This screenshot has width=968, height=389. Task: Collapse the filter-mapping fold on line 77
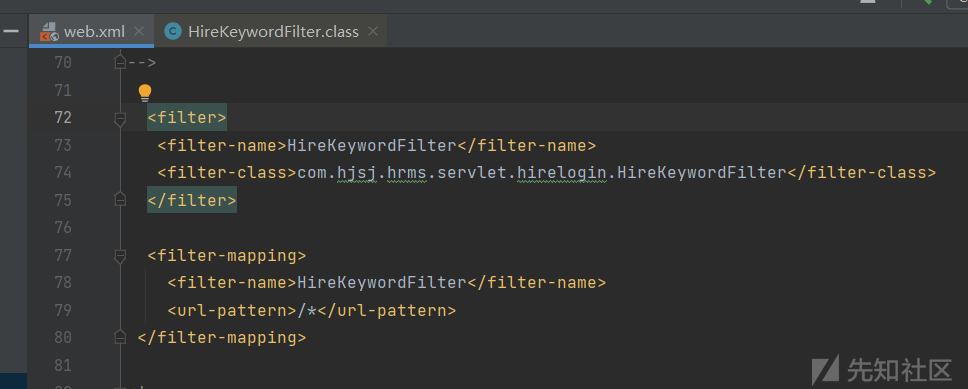click(x=120, y=256)
